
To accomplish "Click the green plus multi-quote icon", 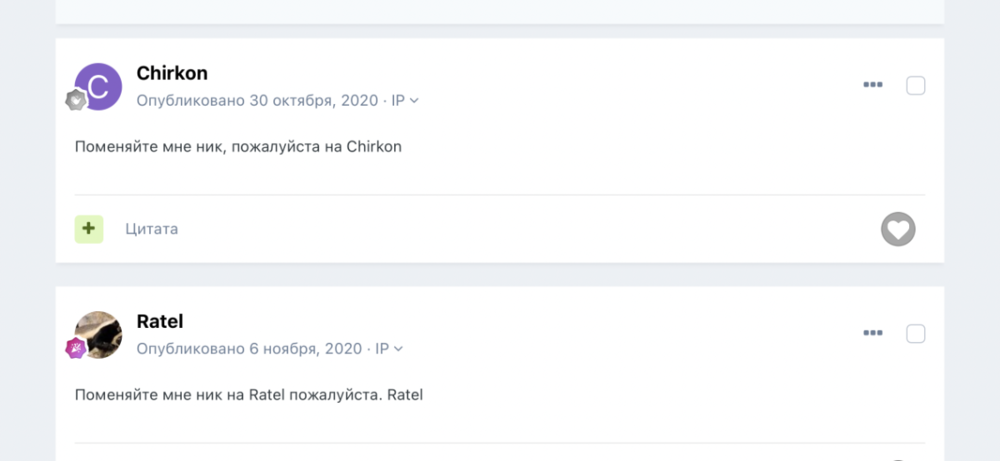I will click(x=89, y=229).
